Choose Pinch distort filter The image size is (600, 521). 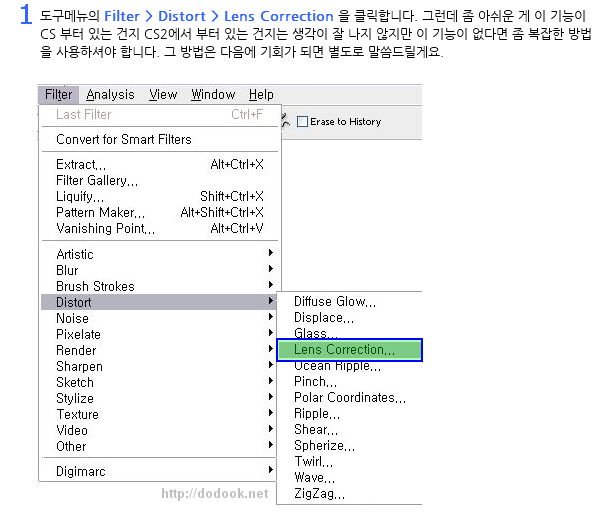[349, 382]
